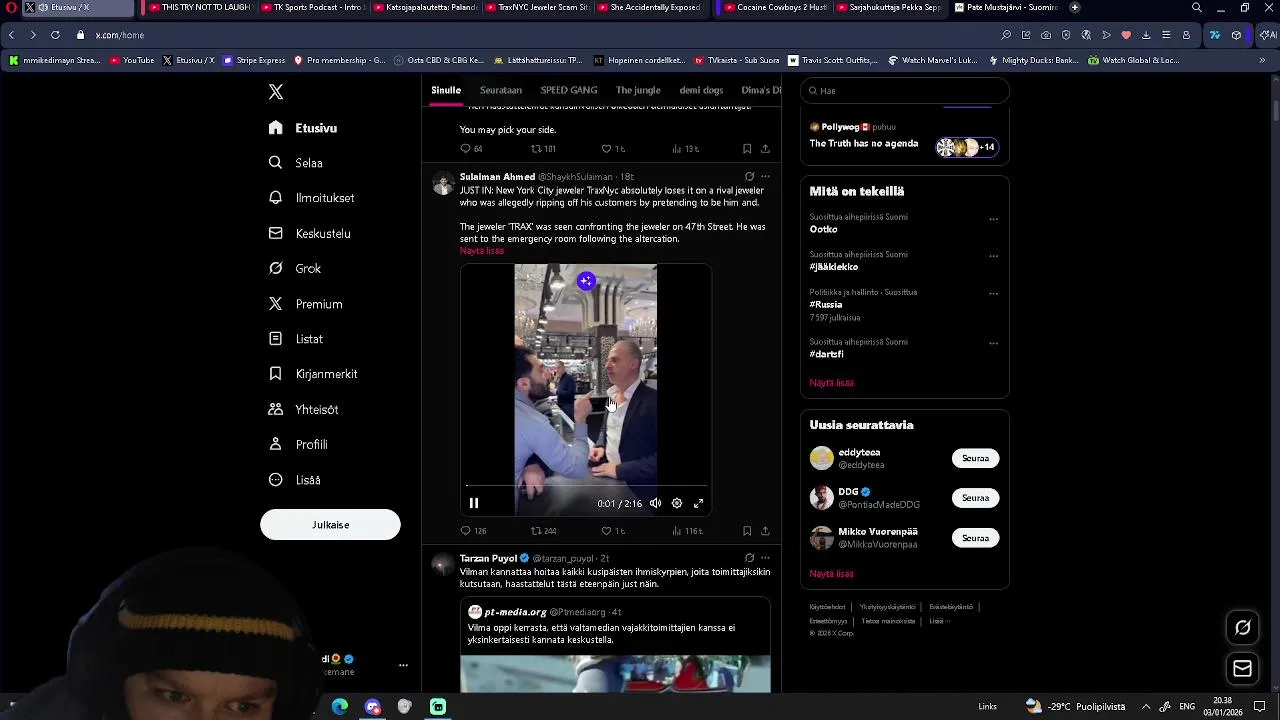Click the Julkaise post button
This screenshot has height=720, width=1280.
click(330, 525)
